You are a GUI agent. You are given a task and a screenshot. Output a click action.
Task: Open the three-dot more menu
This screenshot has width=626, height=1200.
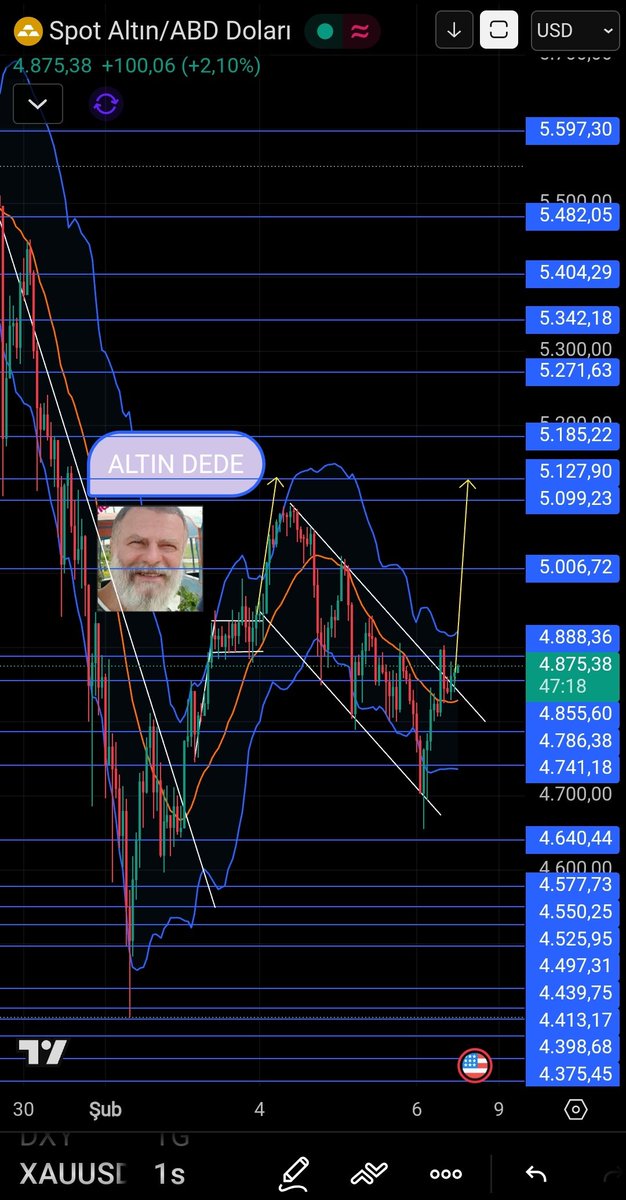[x=445, y=1174]
